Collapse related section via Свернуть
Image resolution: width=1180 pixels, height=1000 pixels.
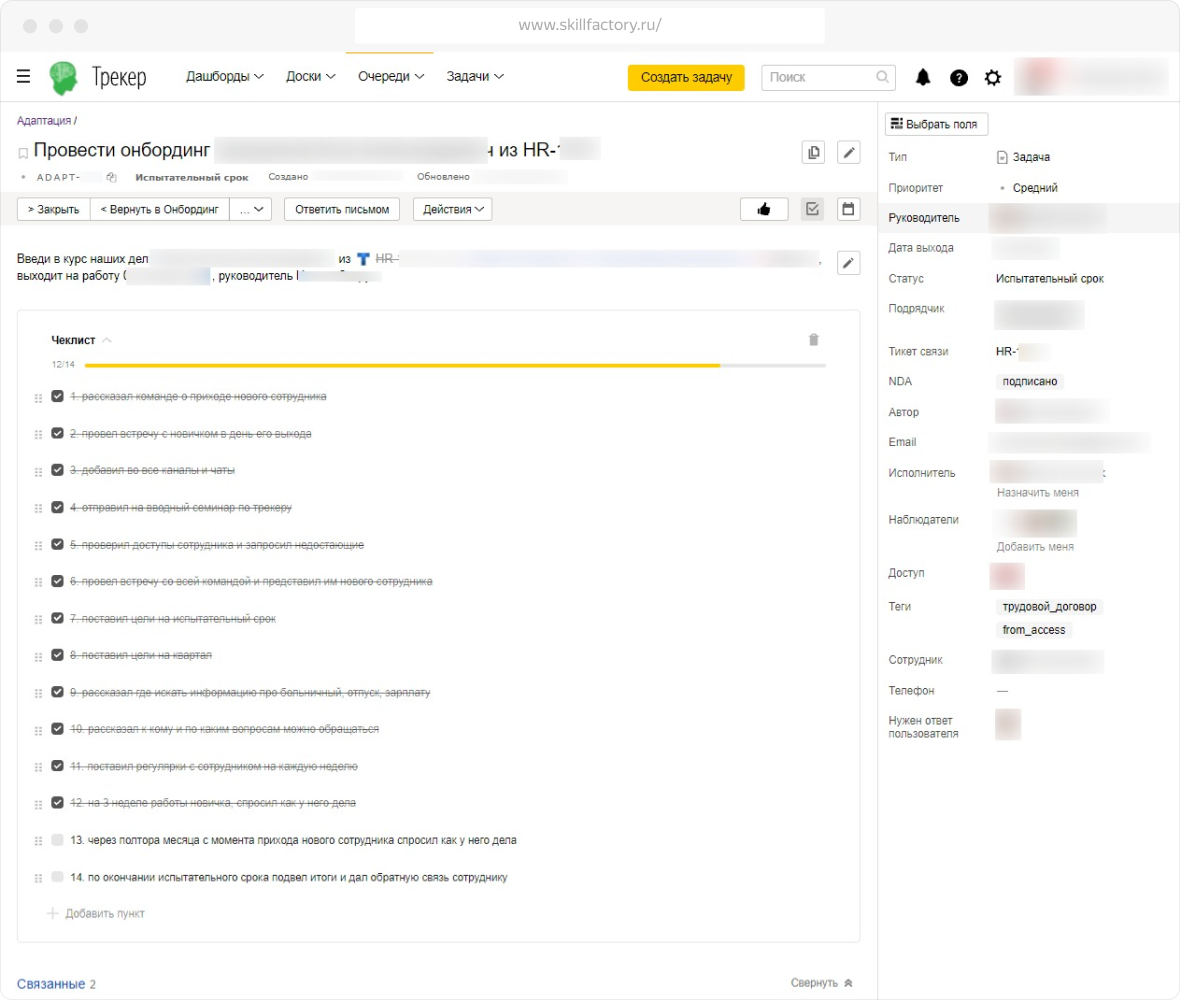point(821,983)
